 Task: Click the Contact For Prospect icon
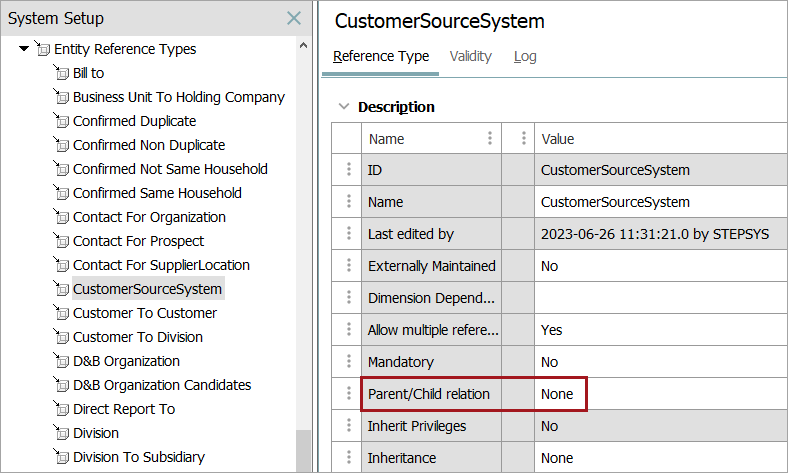pyautogui.click(x=61, y=241)
